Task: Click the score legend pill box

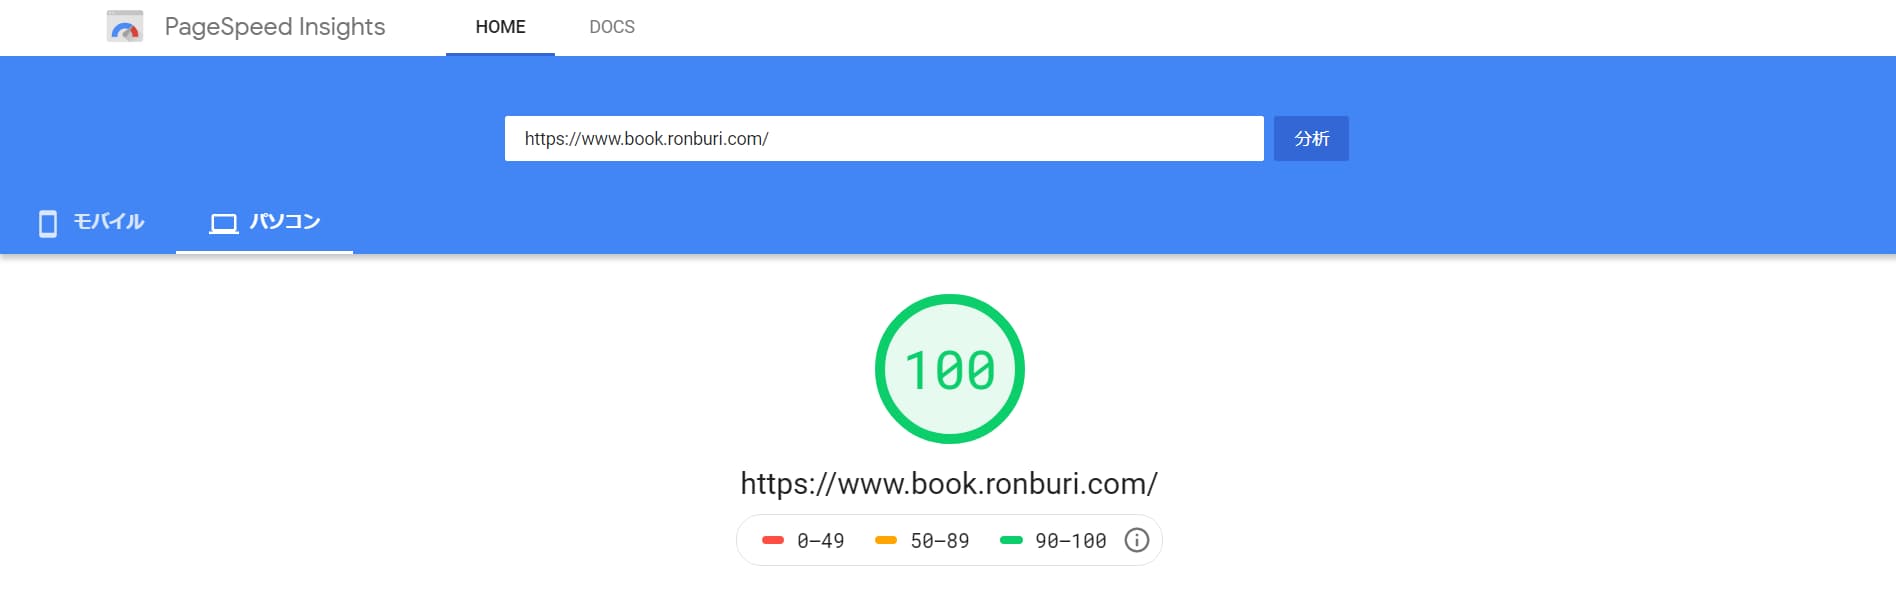Action: [x=949, y=540]
